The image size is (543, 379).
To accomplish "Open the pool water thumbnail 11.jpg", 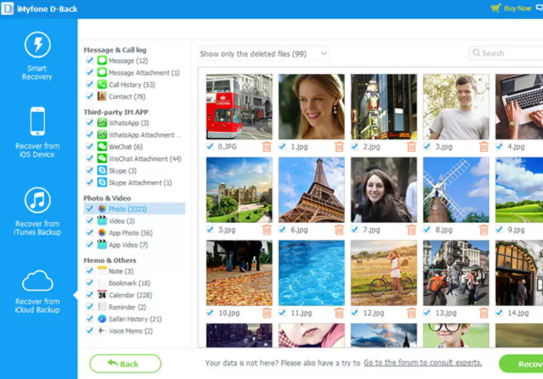I will pyautogui.click(x=312, y=273).
